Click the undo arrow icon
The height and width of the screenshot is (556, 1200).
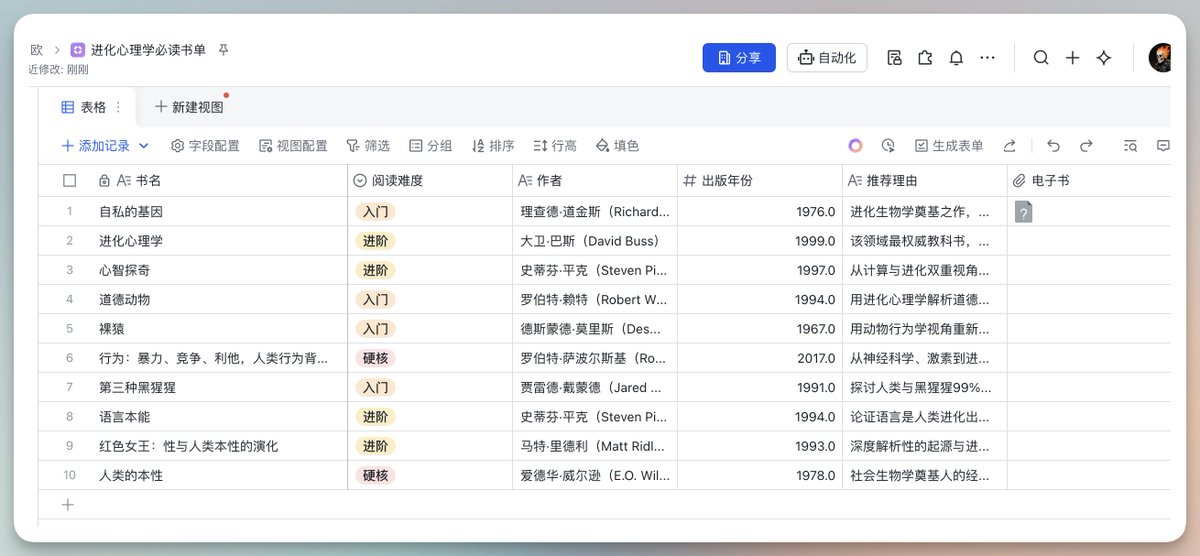click(1054, 146)
